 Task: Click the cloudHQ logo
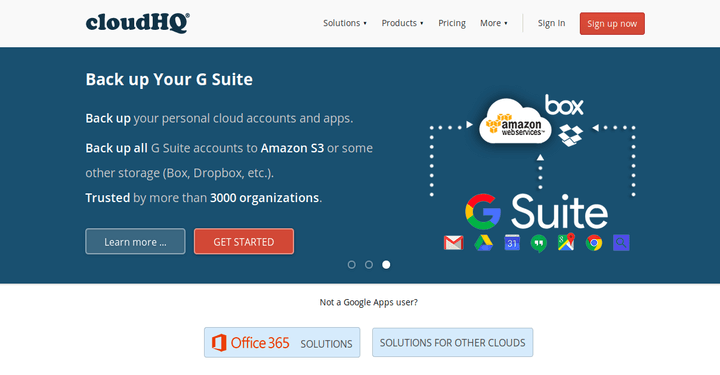[x=138, y=23]
